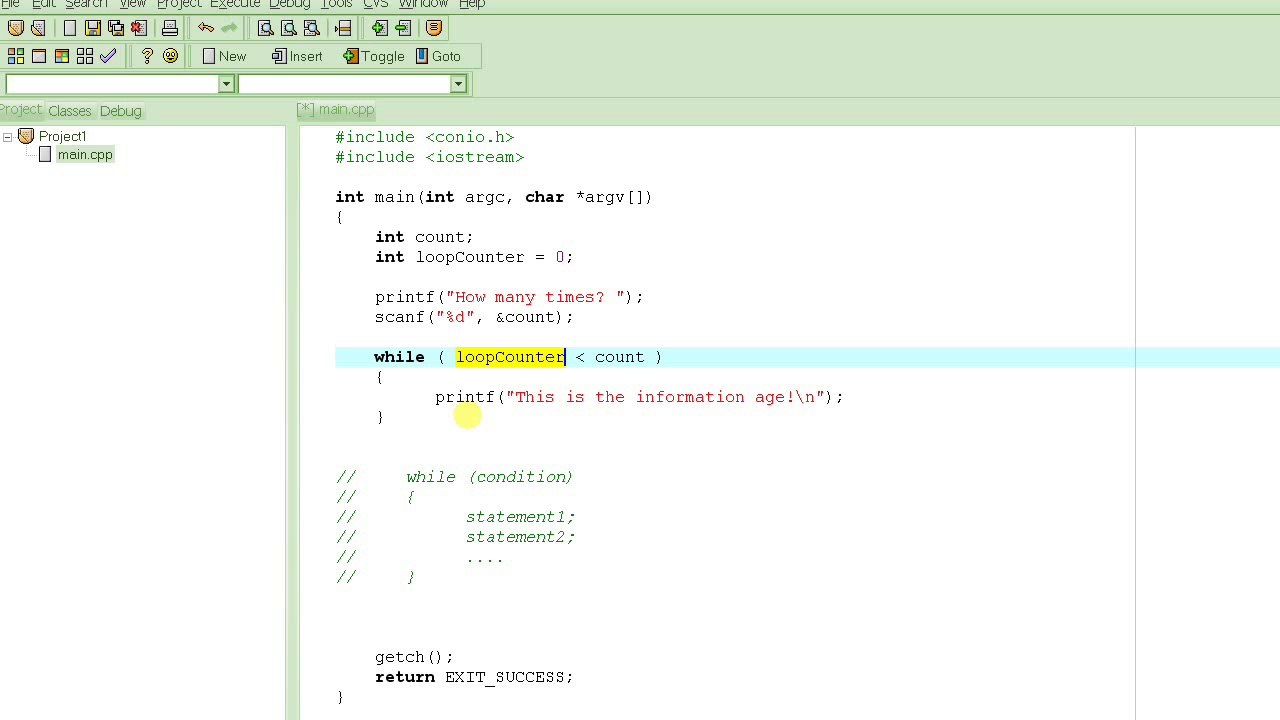Remove file from project green minus icon

point(403,28)
